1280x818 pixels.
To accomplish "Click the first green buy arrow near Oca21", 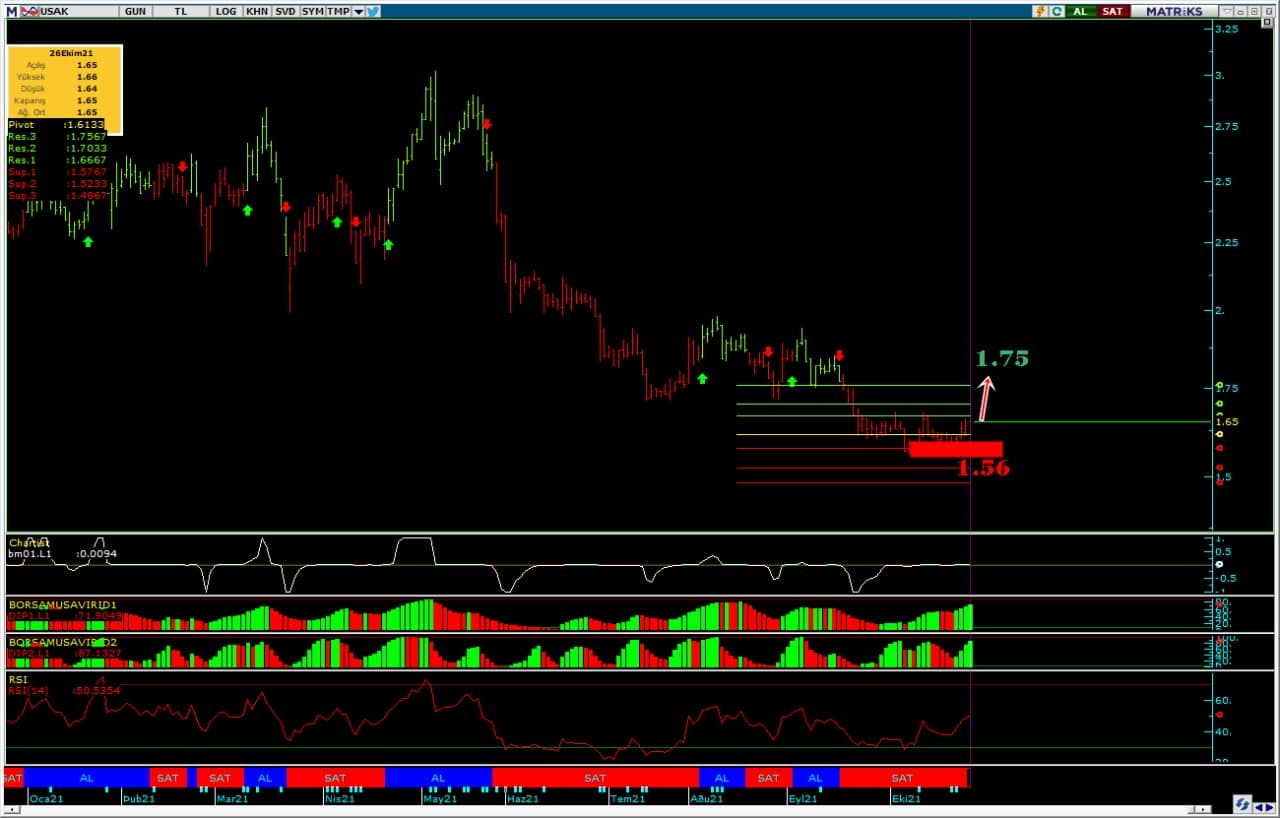I will coord(88,241).
